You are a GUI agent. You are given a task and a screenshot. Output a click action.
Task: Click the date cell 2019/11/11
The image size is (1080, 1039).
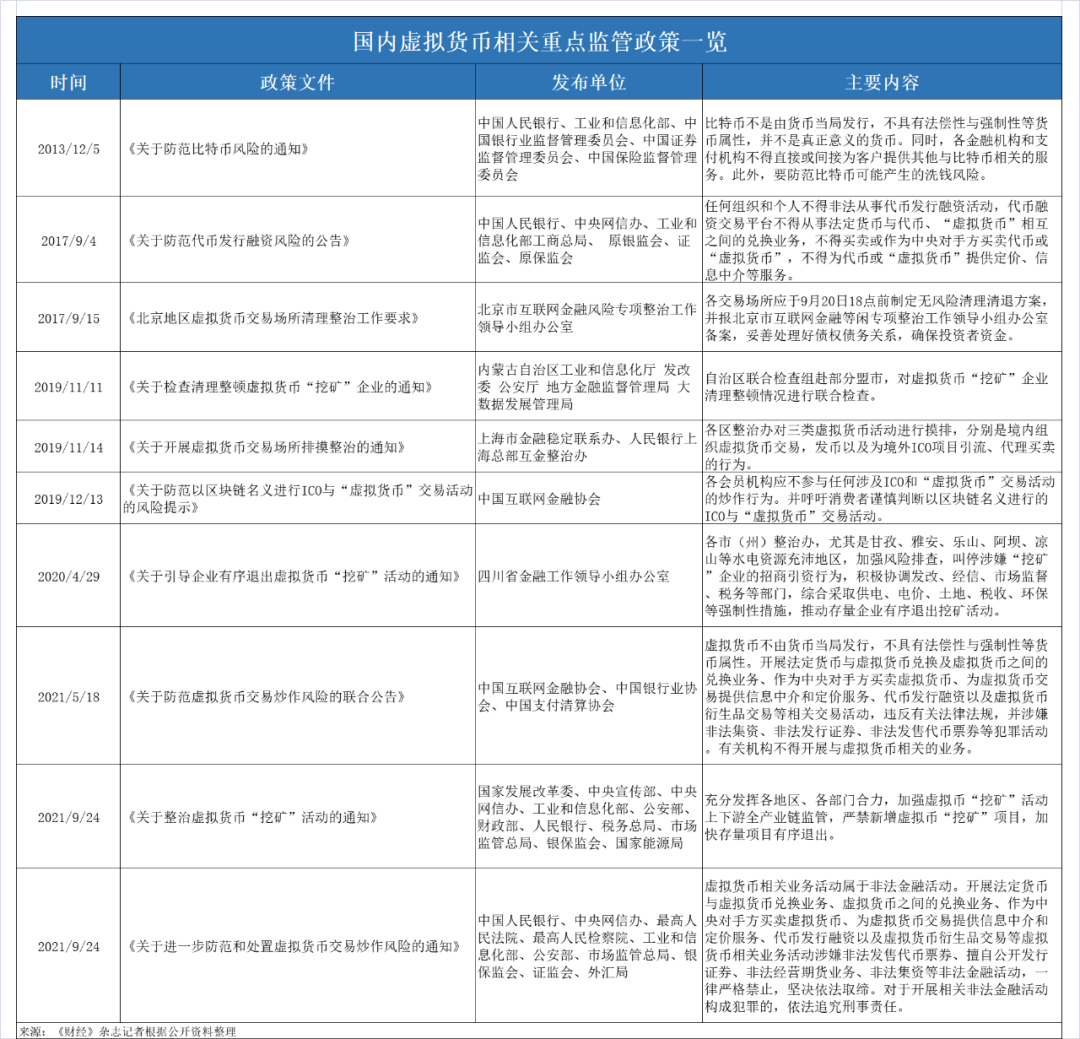click(x=66, y=385)
